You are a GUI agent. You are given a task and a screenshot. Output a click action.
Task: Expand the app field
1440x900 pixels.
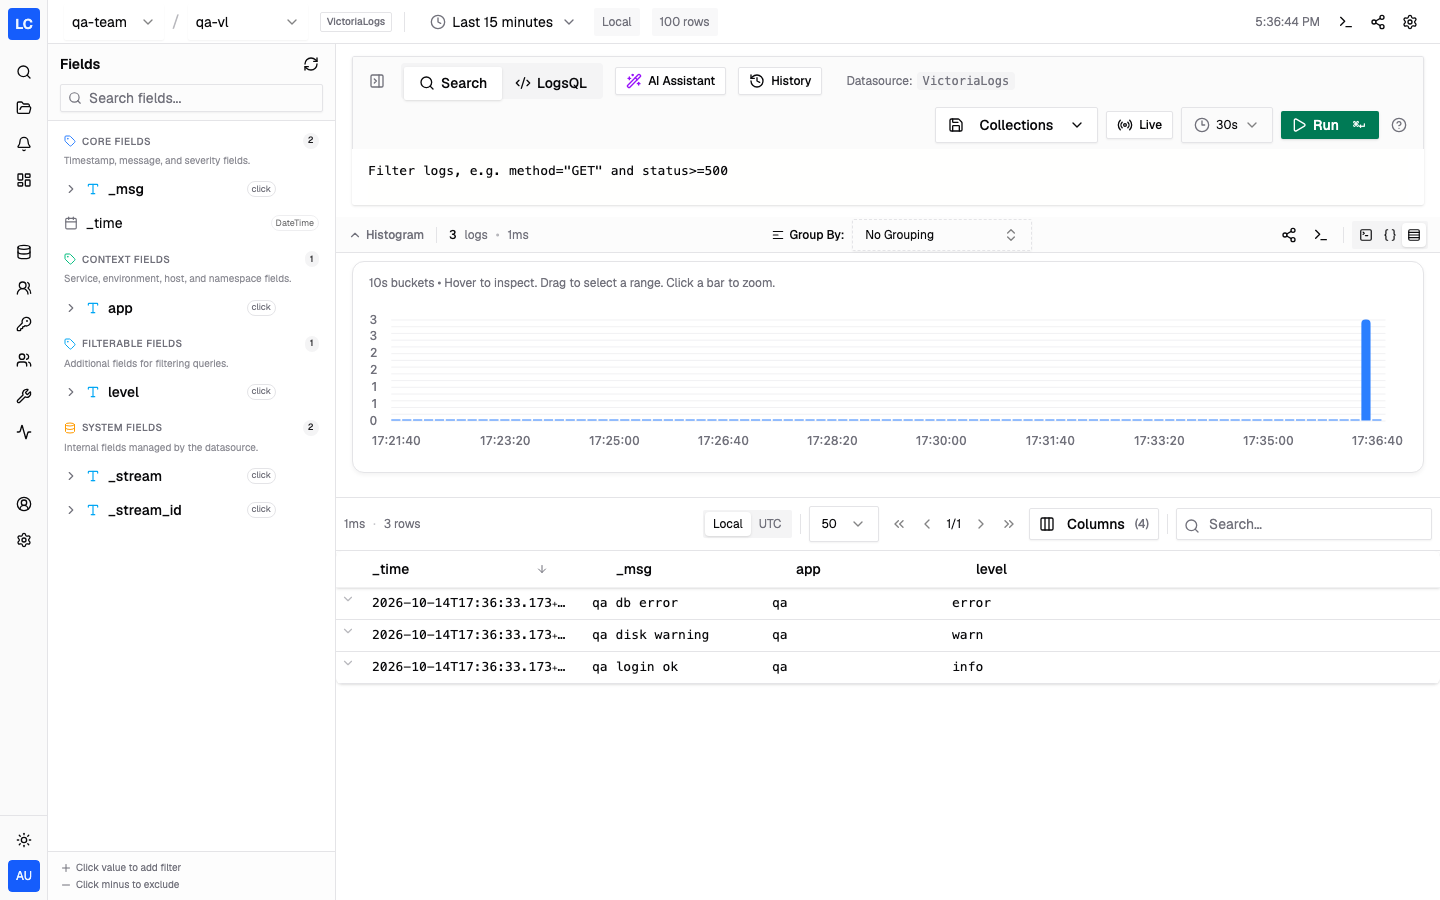coord(71,308)
